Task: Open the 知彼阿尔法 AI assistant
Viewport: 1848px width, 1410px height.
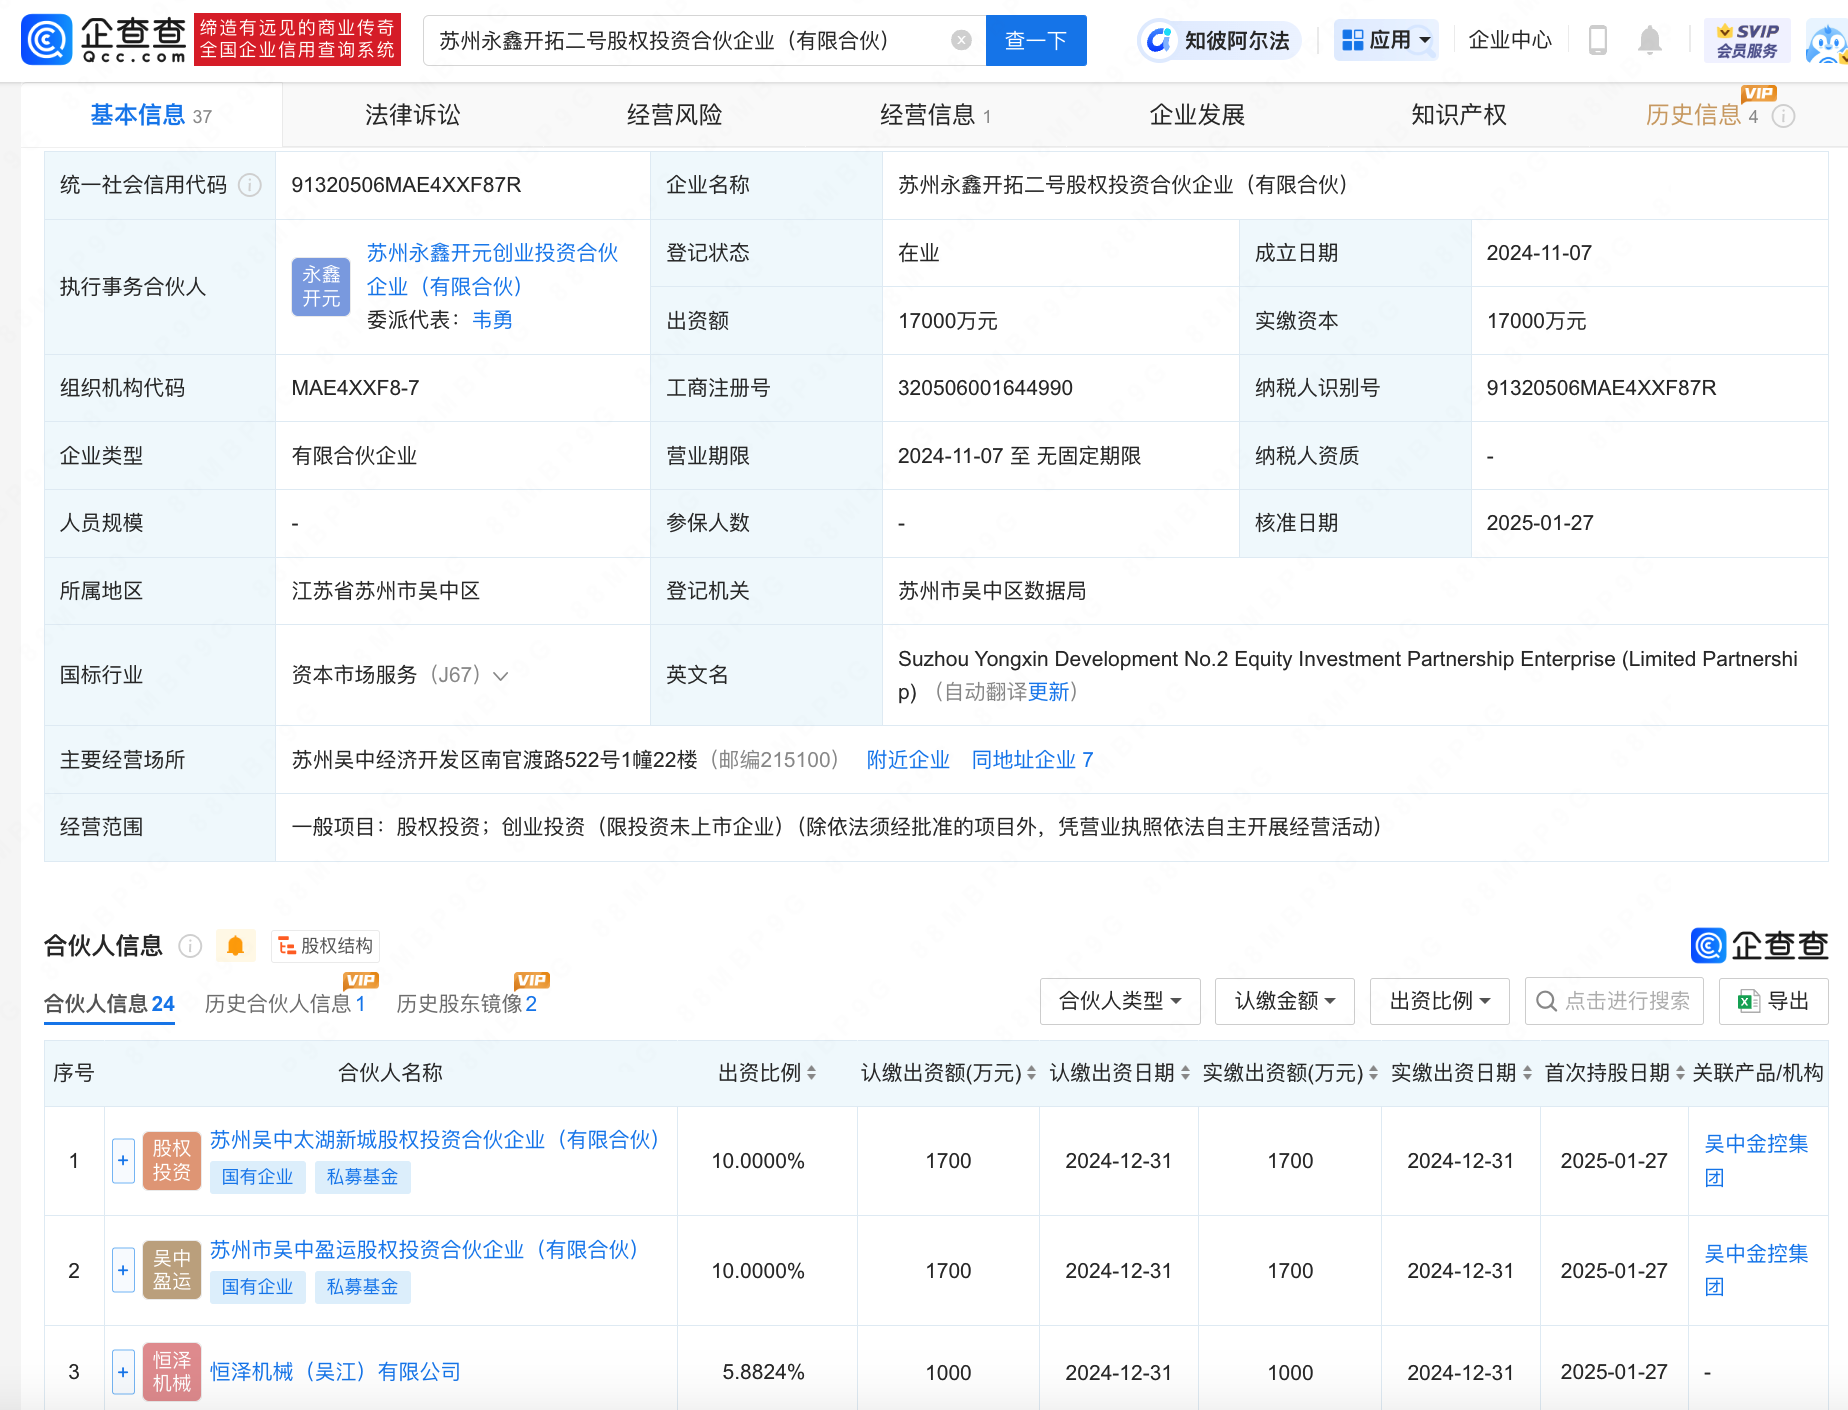Action: (x=1218, y=40)
